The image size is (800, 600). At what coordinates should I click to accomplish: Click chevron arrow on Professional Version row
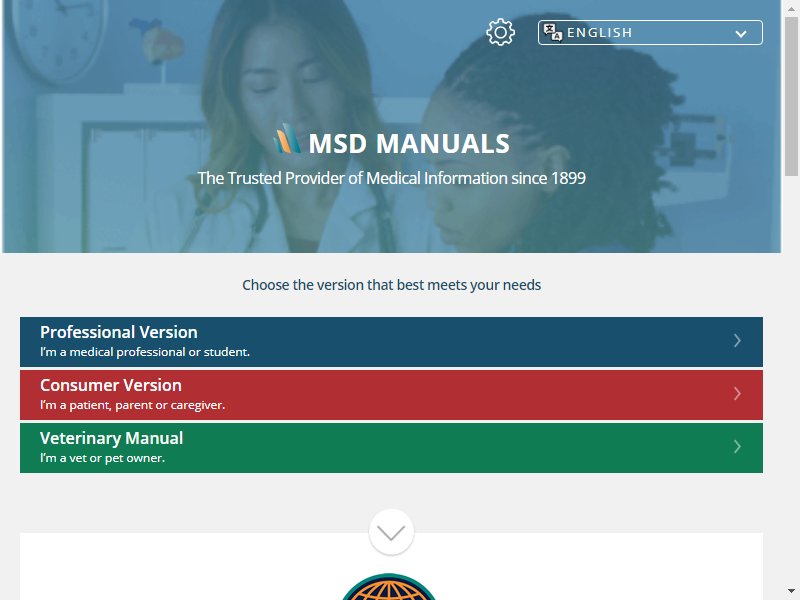coord(737,341)
